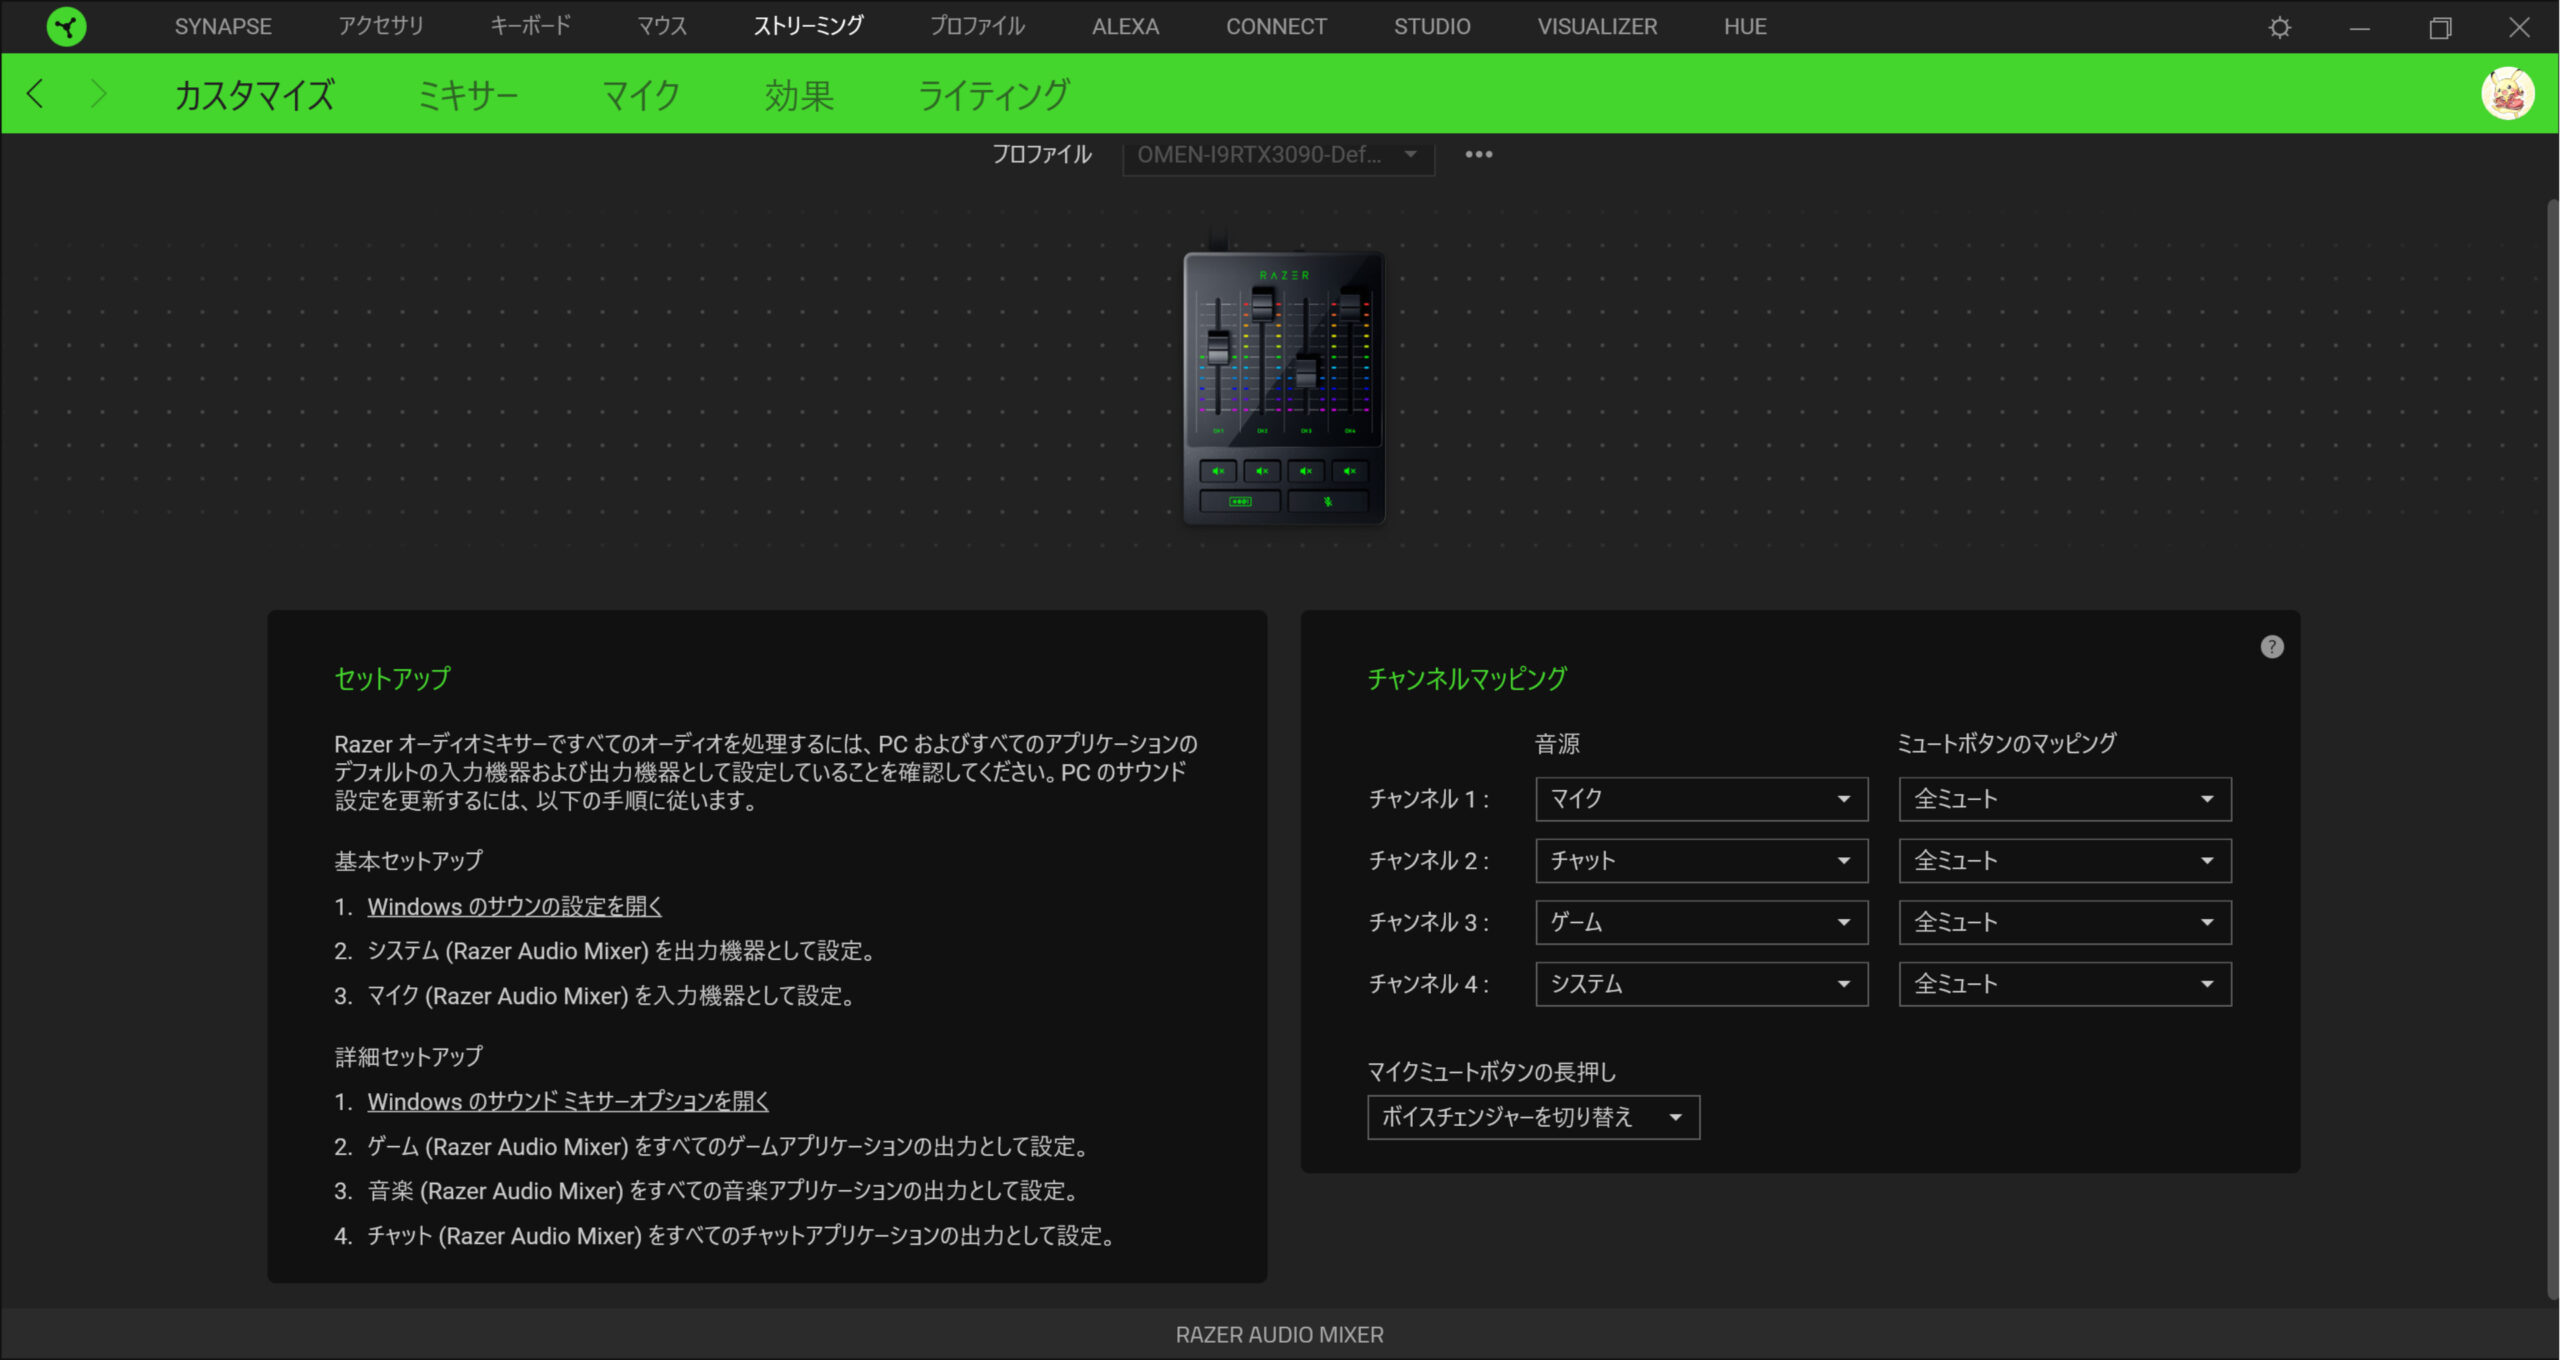Open Channel 4 mute button mapping dropdown
Screen dimensions: 2560x1360
pos(2065,984)
